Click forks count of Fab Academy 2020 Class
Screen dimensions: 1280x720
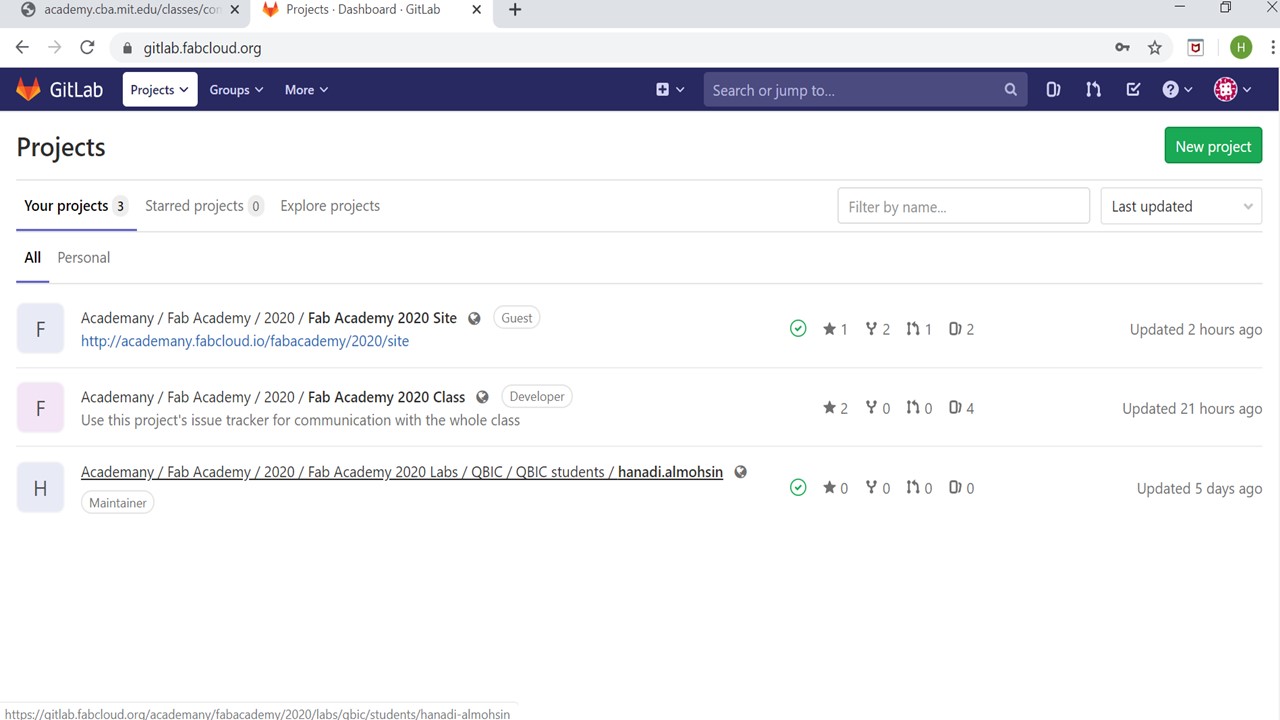[878, 408]
